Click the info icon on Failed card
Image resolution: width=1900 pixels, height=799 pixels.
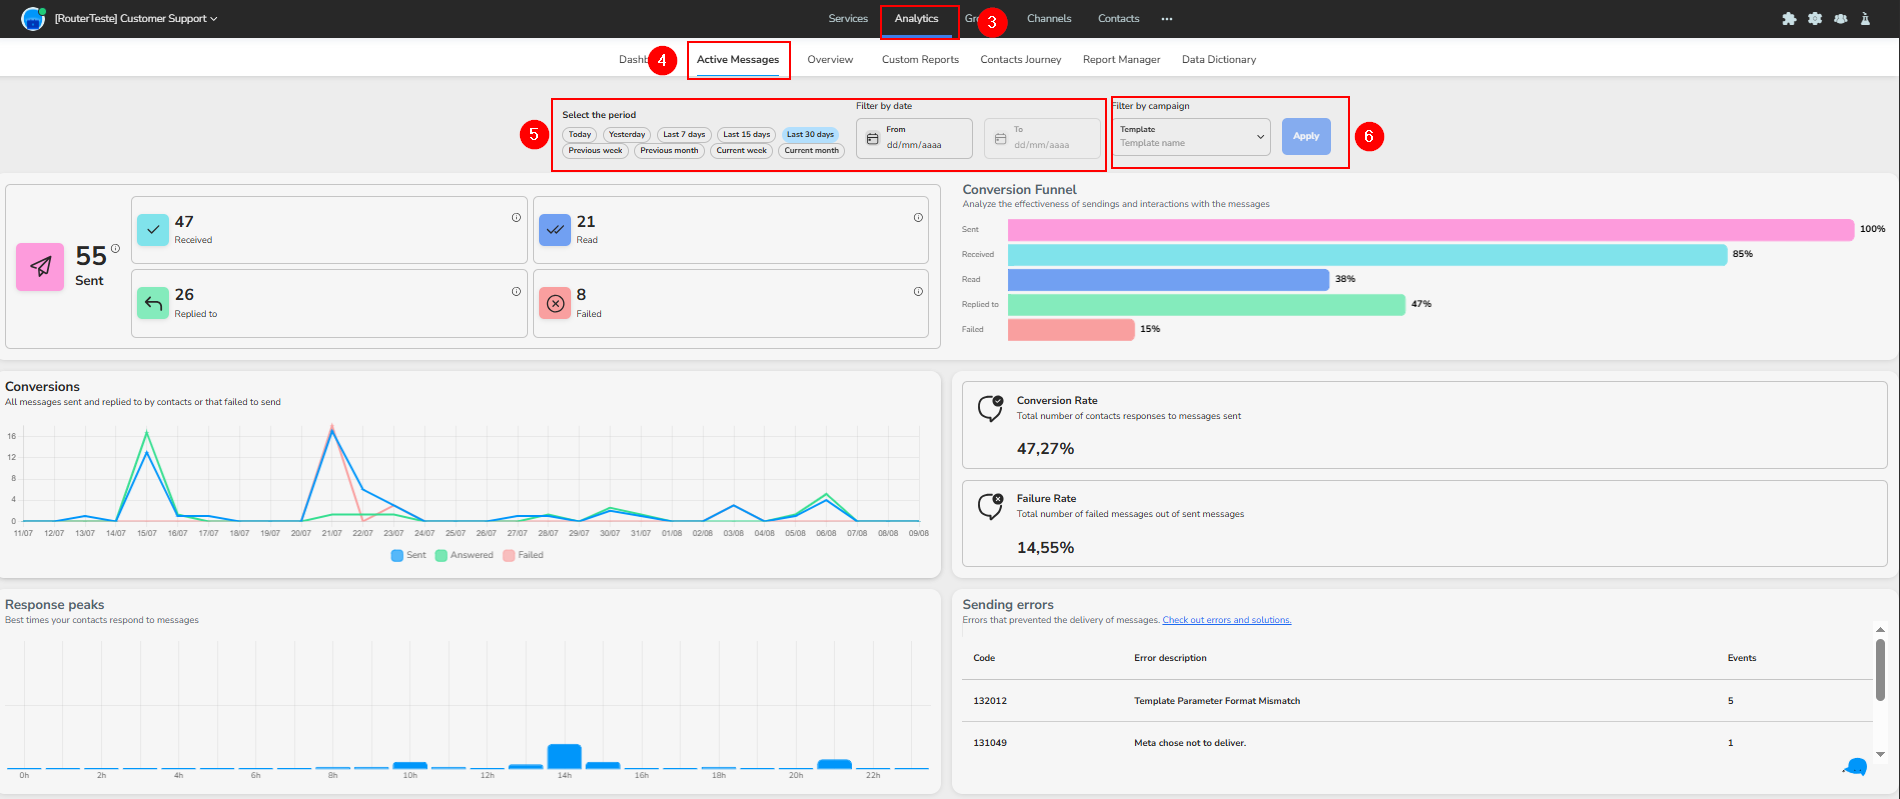pyautogui.click(x=918, y=291)
